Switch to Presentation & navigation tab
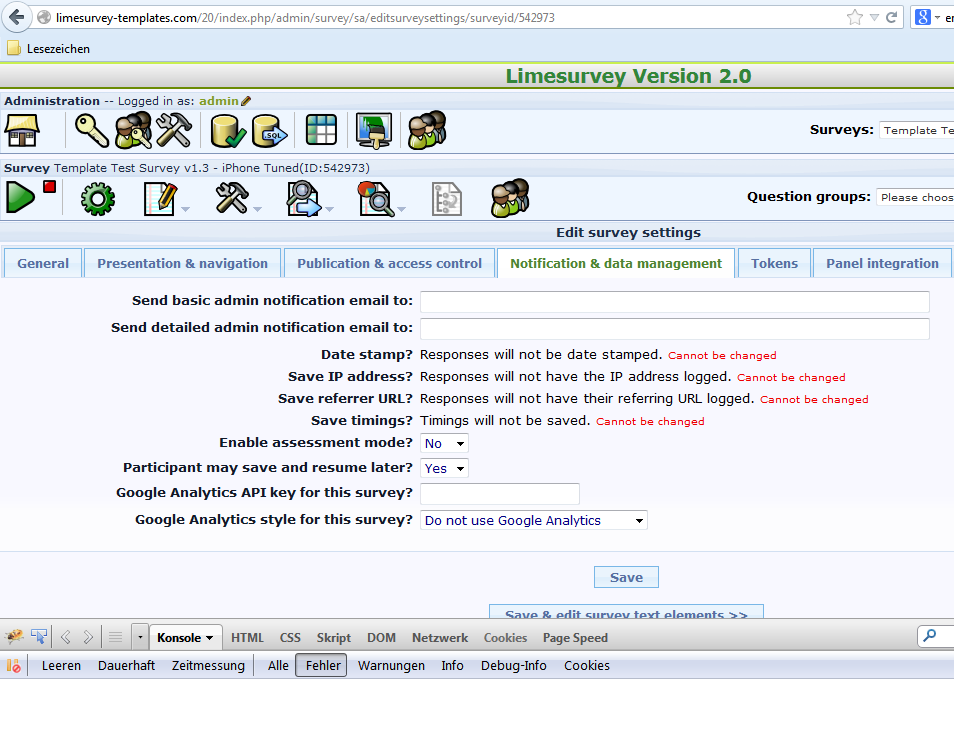 pos(182,263)
